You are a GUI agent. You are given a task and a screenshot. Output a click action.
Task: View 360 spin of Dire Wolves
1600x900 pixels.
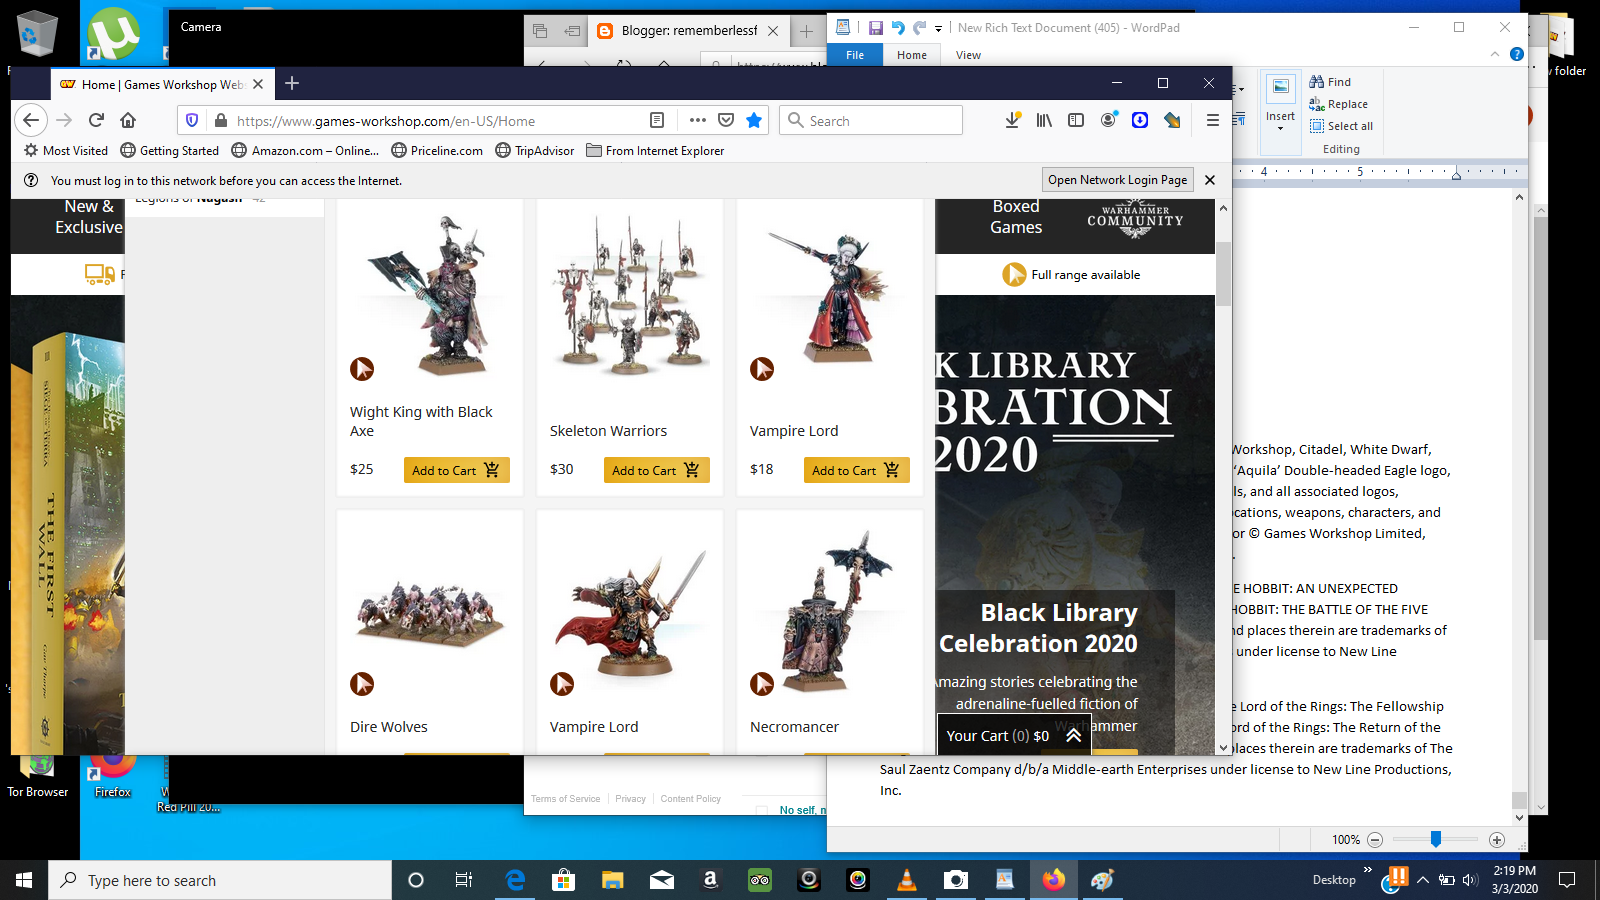point(362,684)
